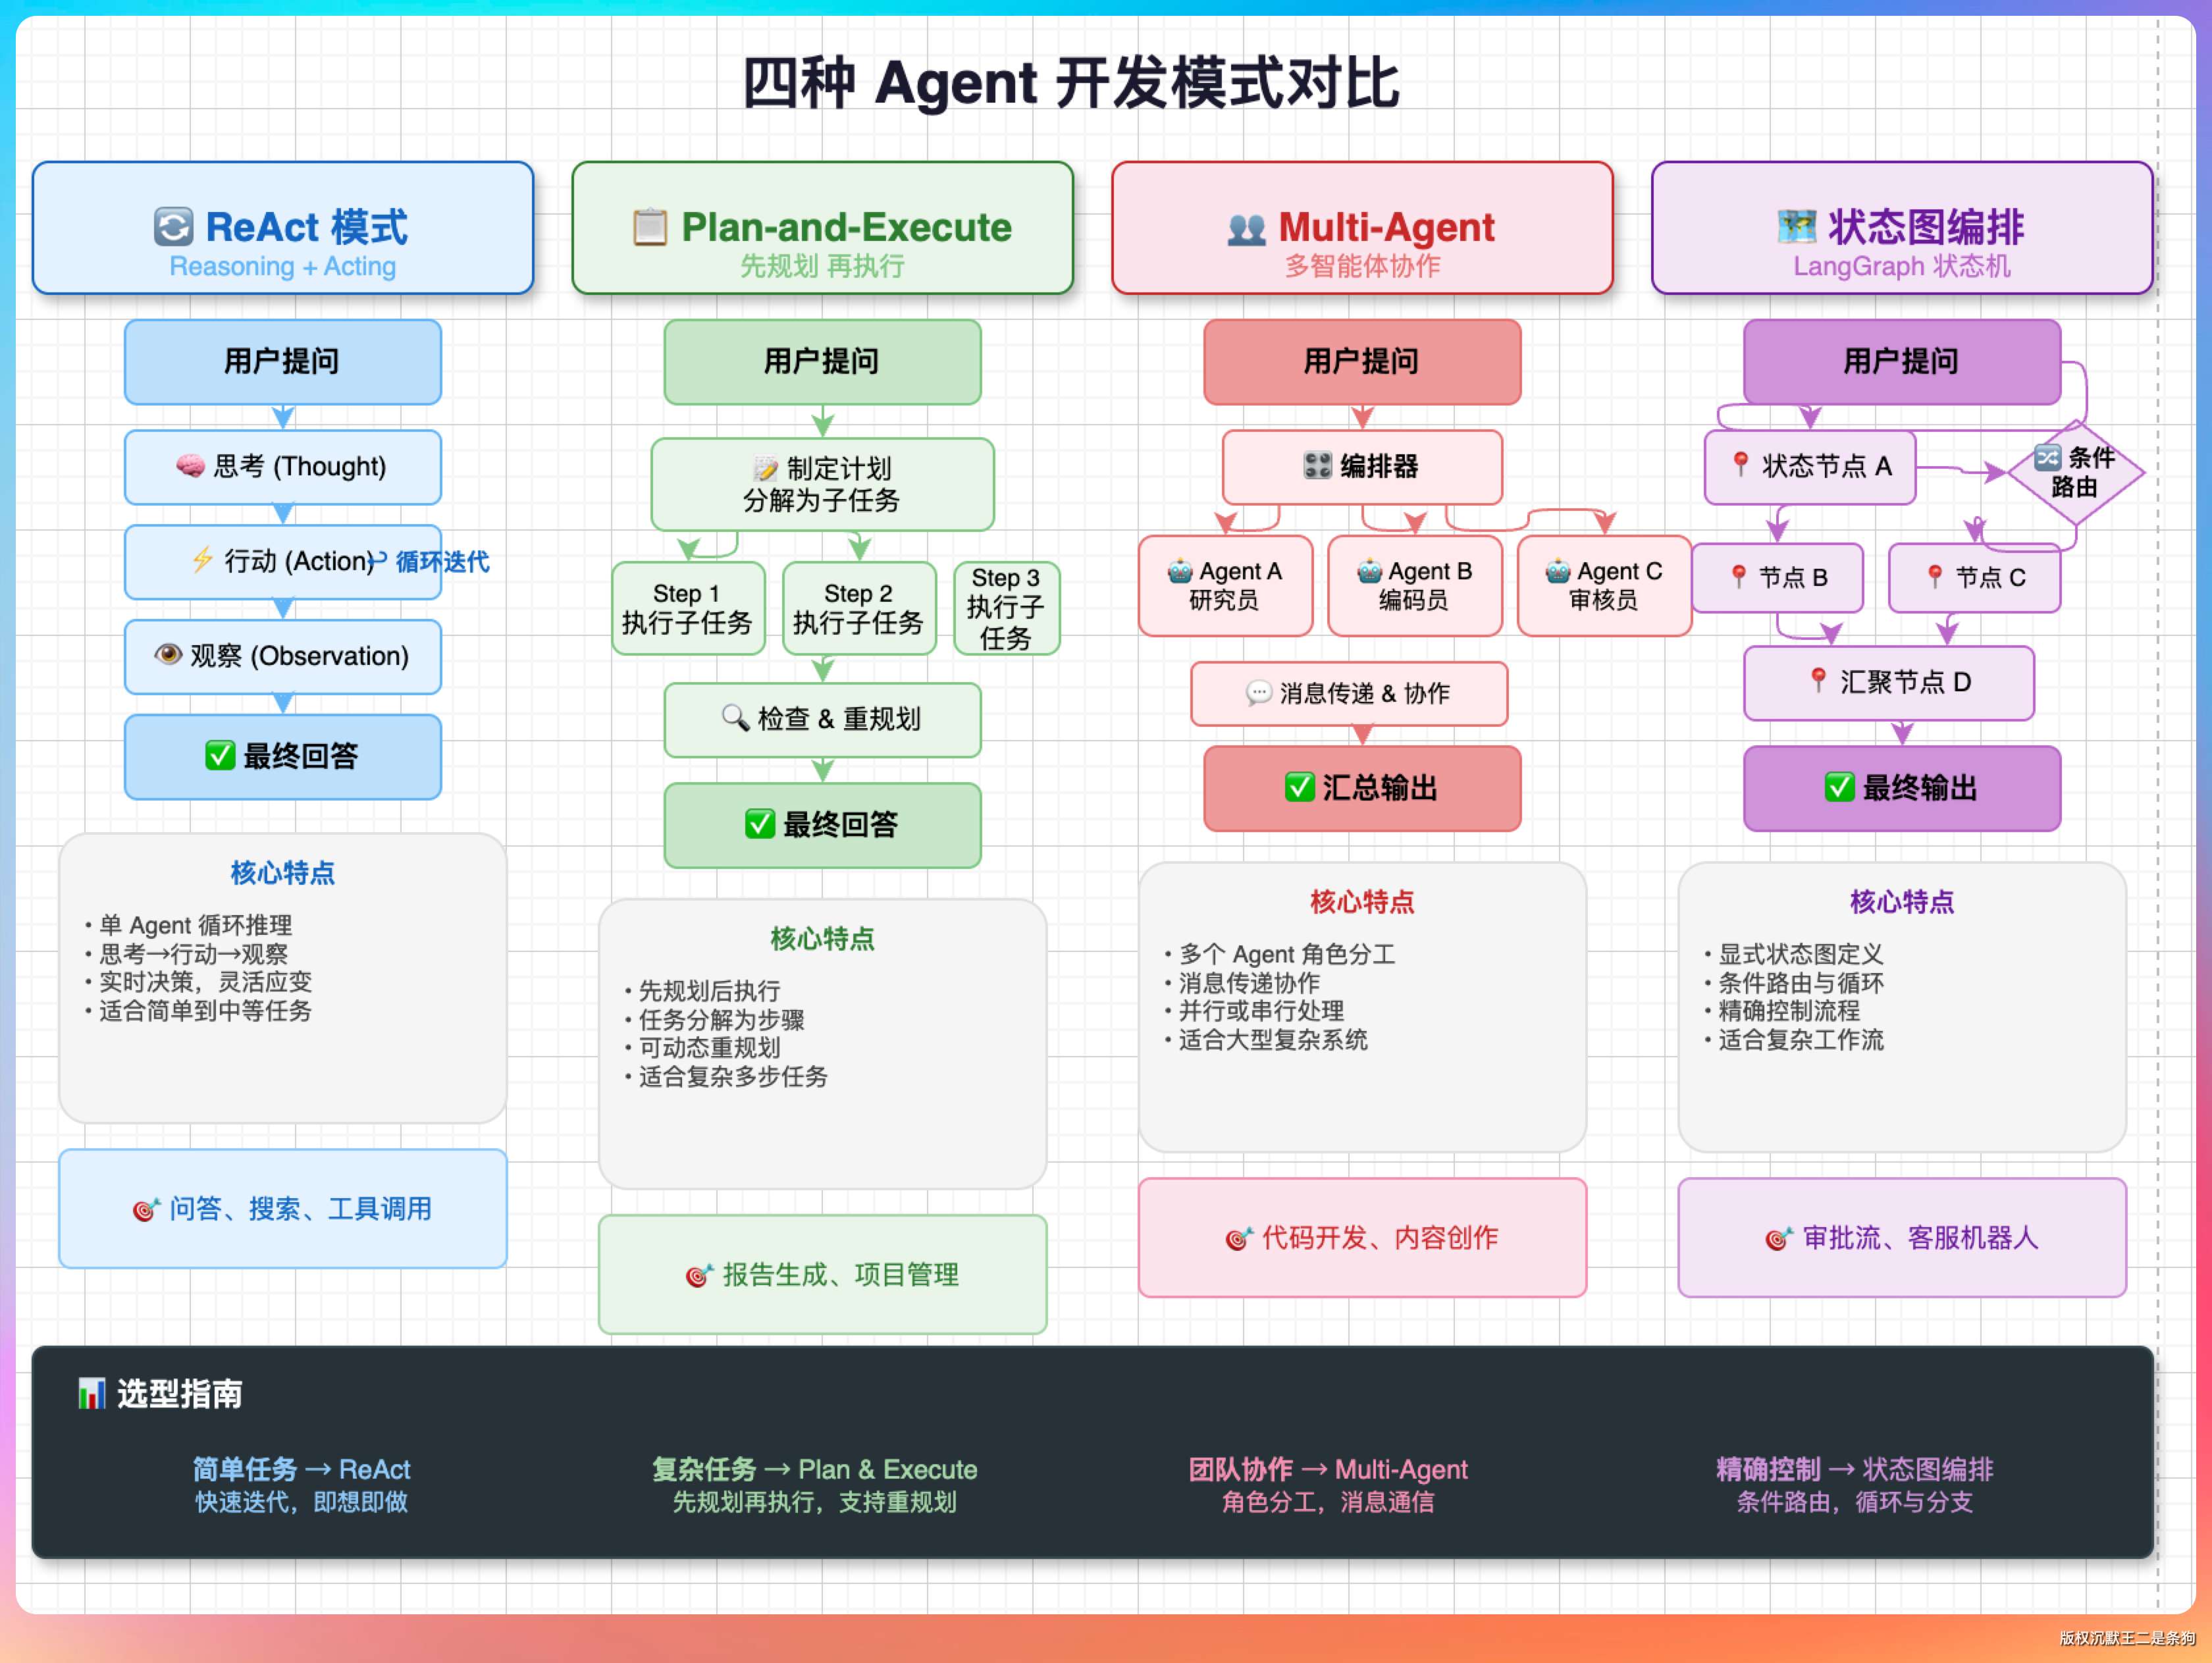Click the pink 代码开发、内容创作 box
The width and height of the screenshot is (2212, 1663).
[x=1362, y=1237]
